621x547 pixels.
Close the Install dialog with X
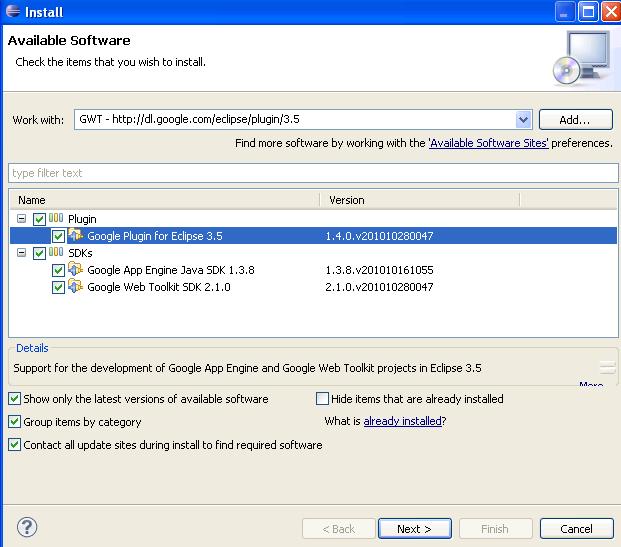point(611,11)
